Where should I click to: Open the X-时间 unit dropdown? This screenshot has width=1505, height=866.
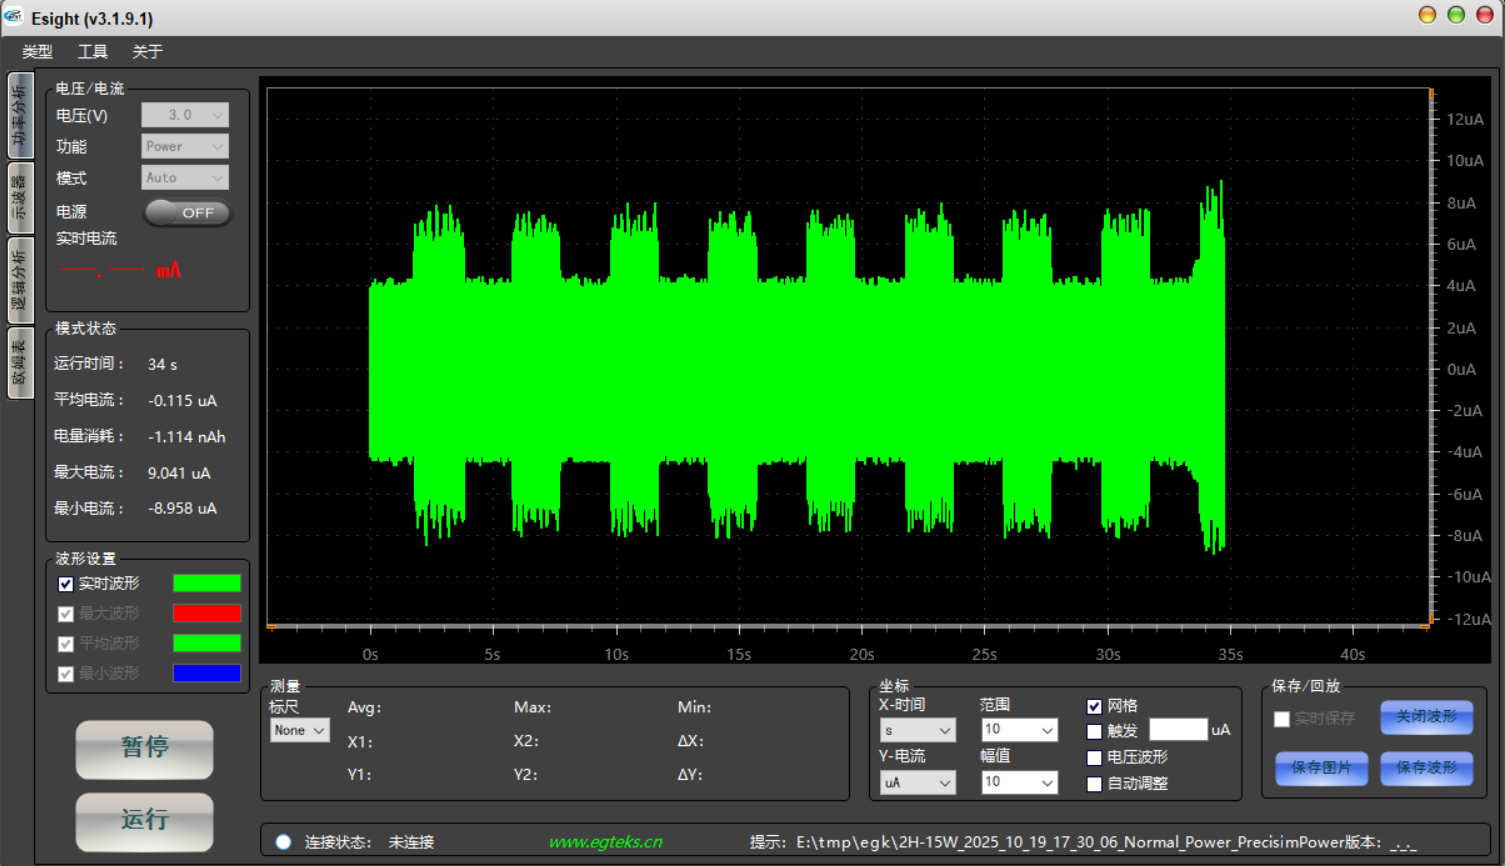click(x=917, y=731)
